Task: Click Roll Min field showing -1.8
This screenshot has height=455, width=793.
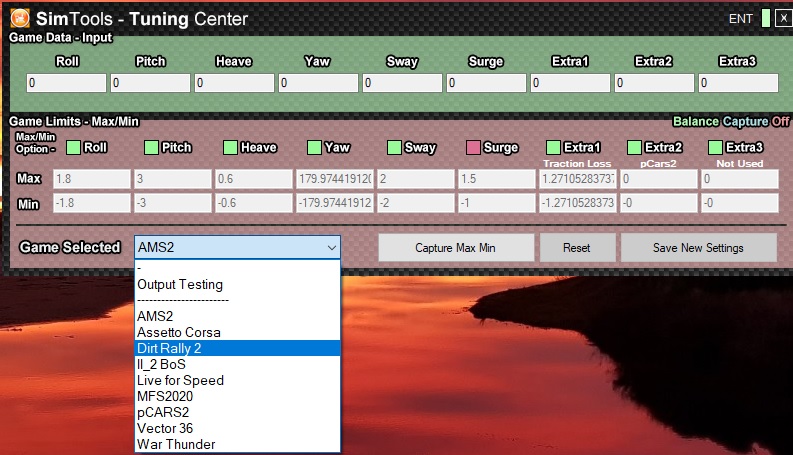Action: [x=92, y=203]
